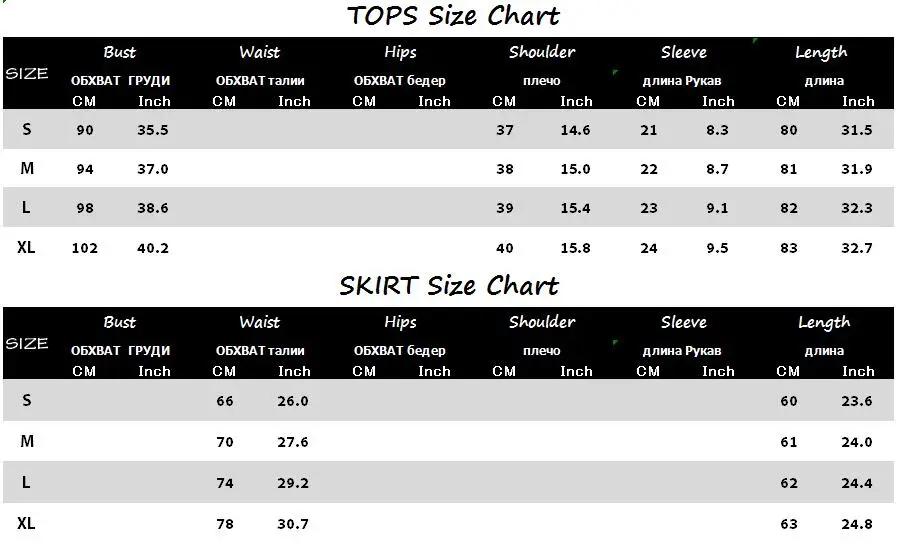The image size is (897, 556).
Task: Select the Bust header in tops chart
Action: (x=120, y=52)
